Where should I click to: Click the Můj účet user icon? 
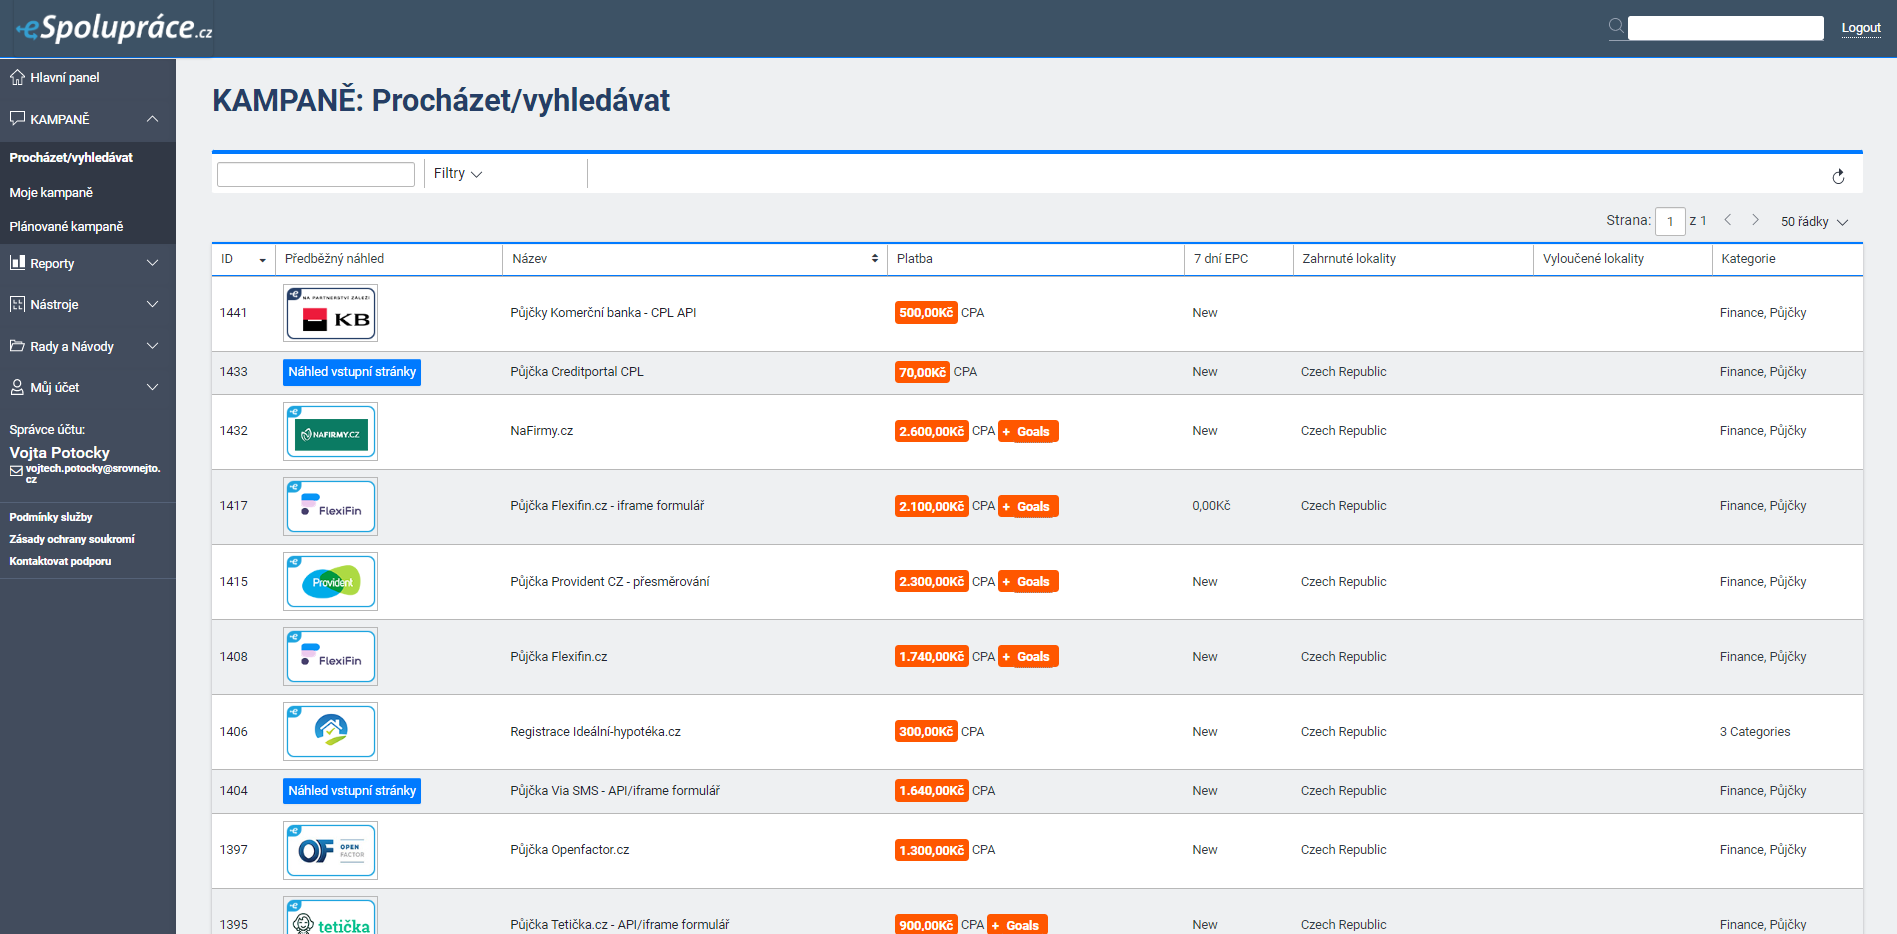point(17,387)
